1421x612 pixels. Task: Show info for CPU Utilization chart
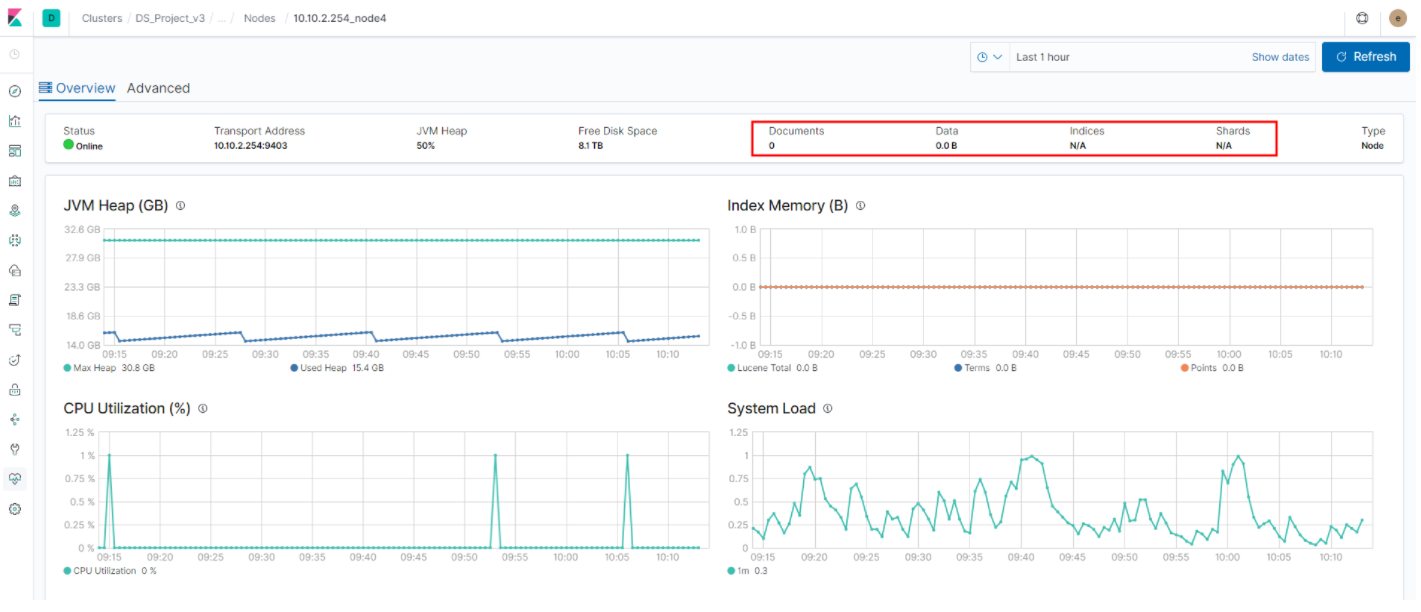(x=203, y=408)
